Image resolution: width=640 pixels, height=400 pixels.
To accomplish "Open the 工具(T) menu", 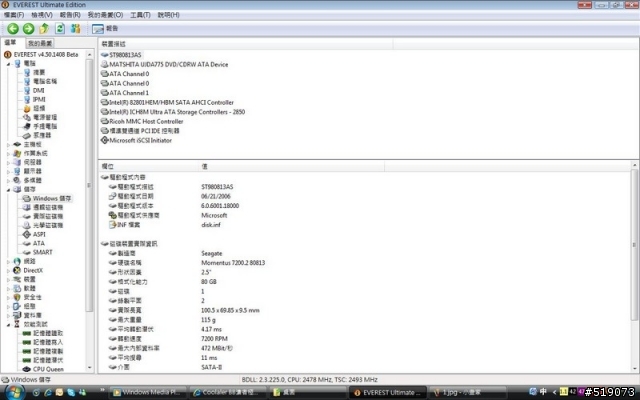I will coord(140,15).
